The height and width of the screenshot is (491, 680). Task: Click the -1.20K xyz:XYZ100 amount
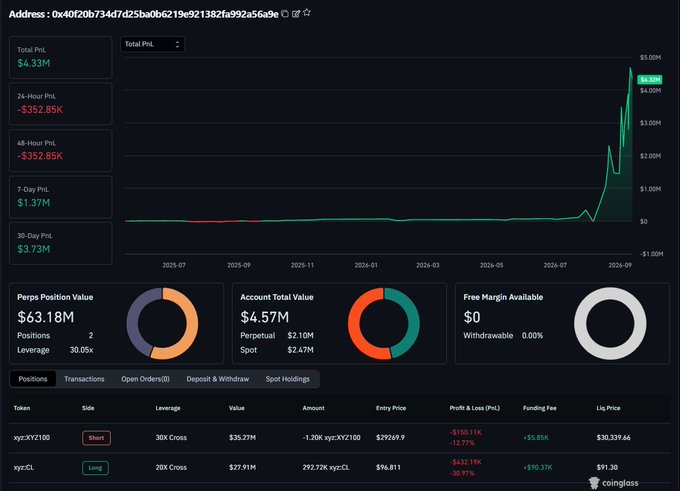[x=331, y=438]
